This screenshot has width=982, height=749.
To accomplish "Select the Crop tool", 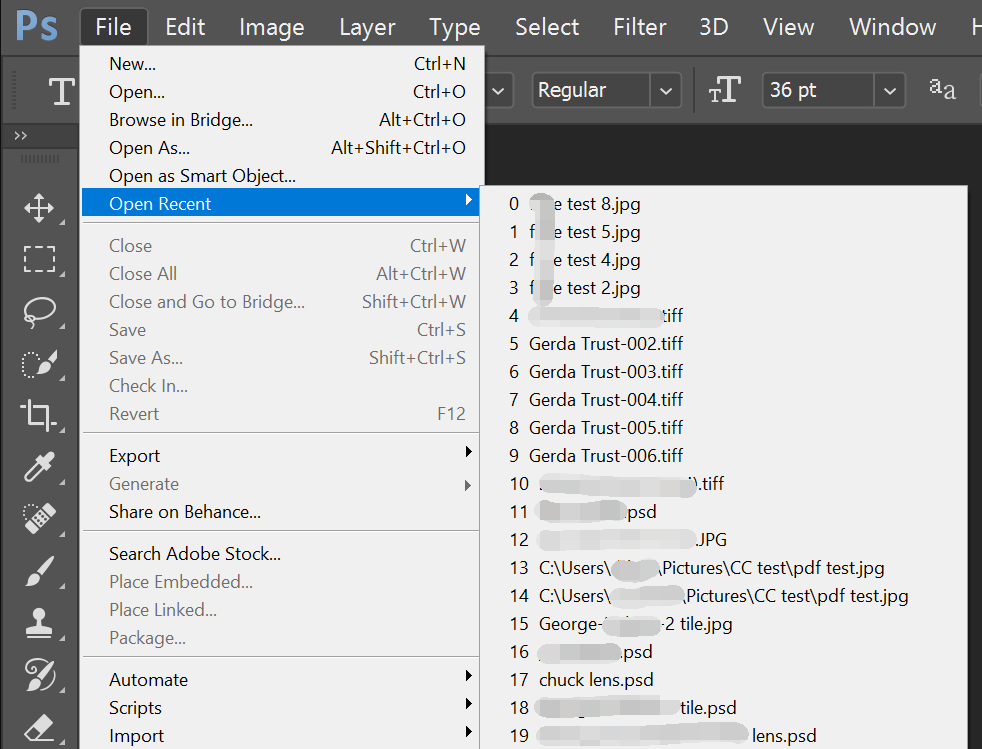I will [39, 415].
